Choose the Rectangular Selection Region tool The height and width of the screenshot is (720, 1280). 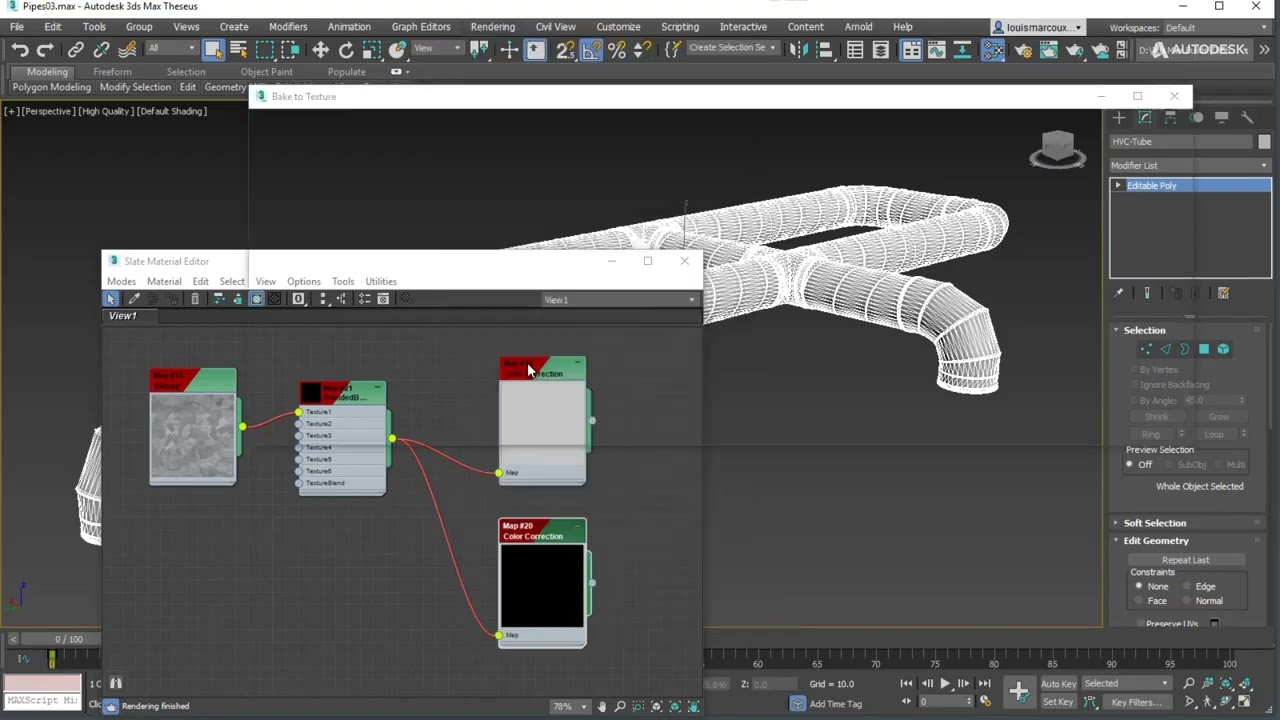265,50
